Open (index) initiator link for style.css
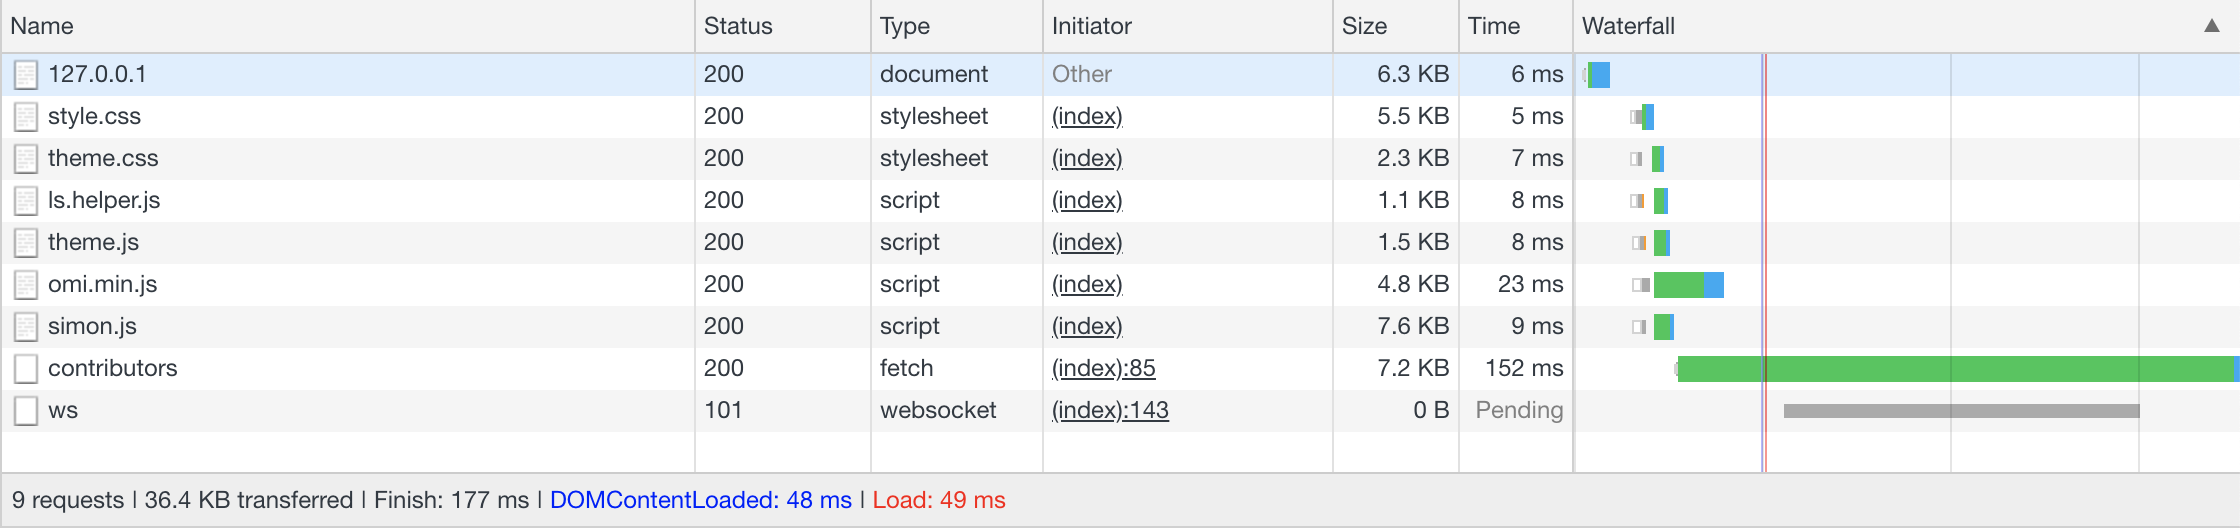 (x=1087, y=117)
